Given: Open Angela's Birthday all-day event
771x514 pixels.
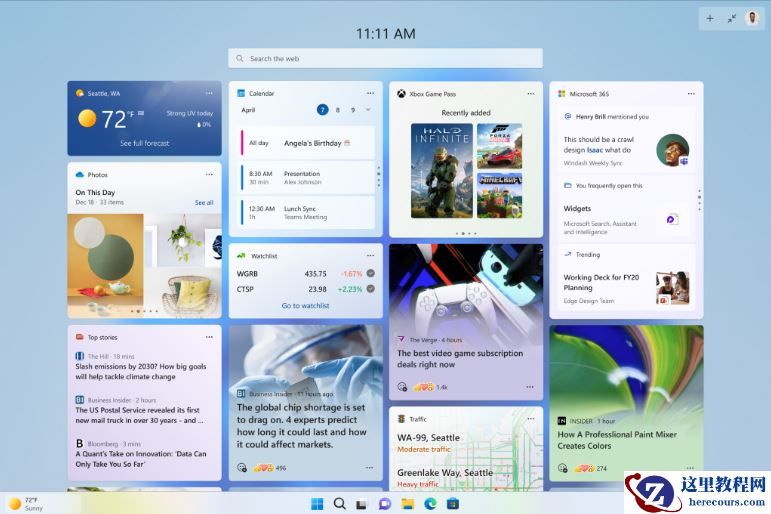Looking at the screenshot, I should tap(307, 143).
